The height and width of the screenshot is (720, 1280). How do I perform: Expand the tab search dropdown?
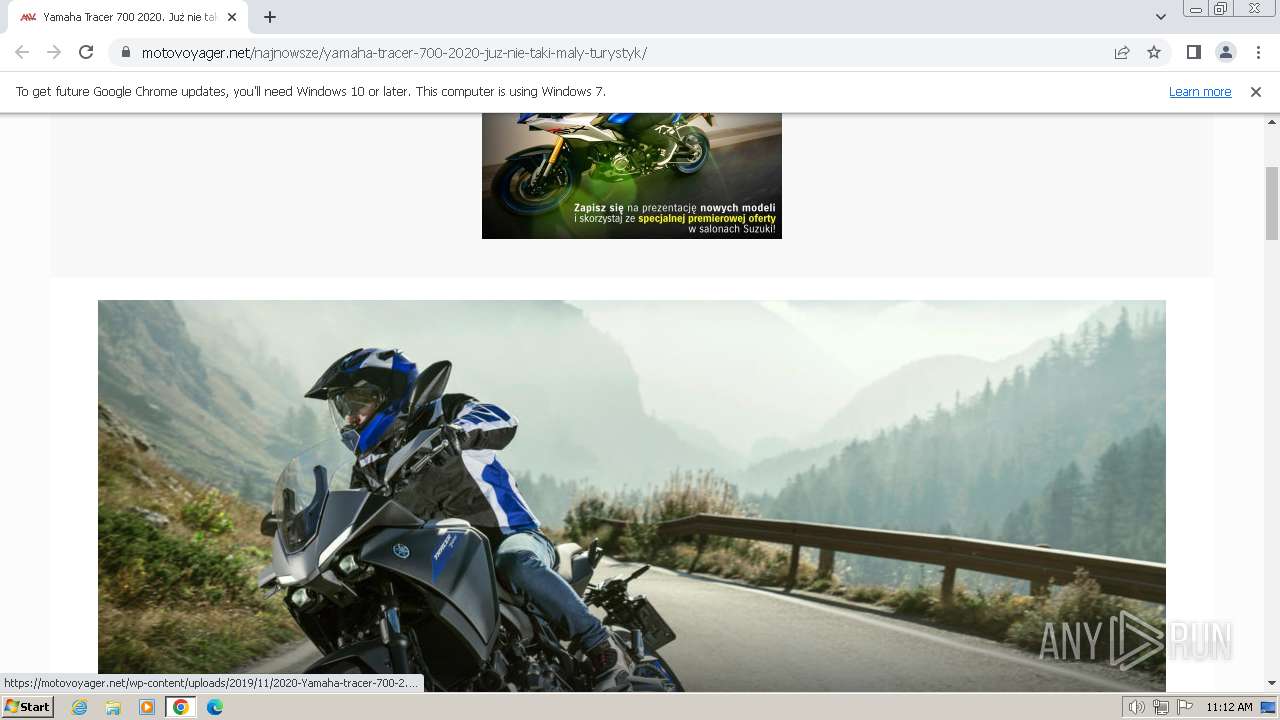tap(1160, 17)
